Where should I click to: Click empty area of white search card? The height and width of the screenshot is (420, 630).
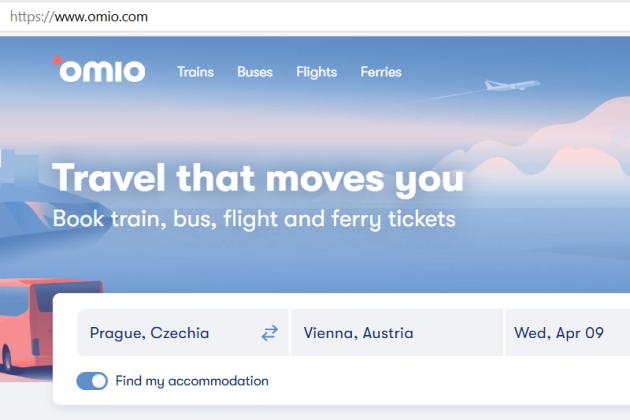coord(442,381)
